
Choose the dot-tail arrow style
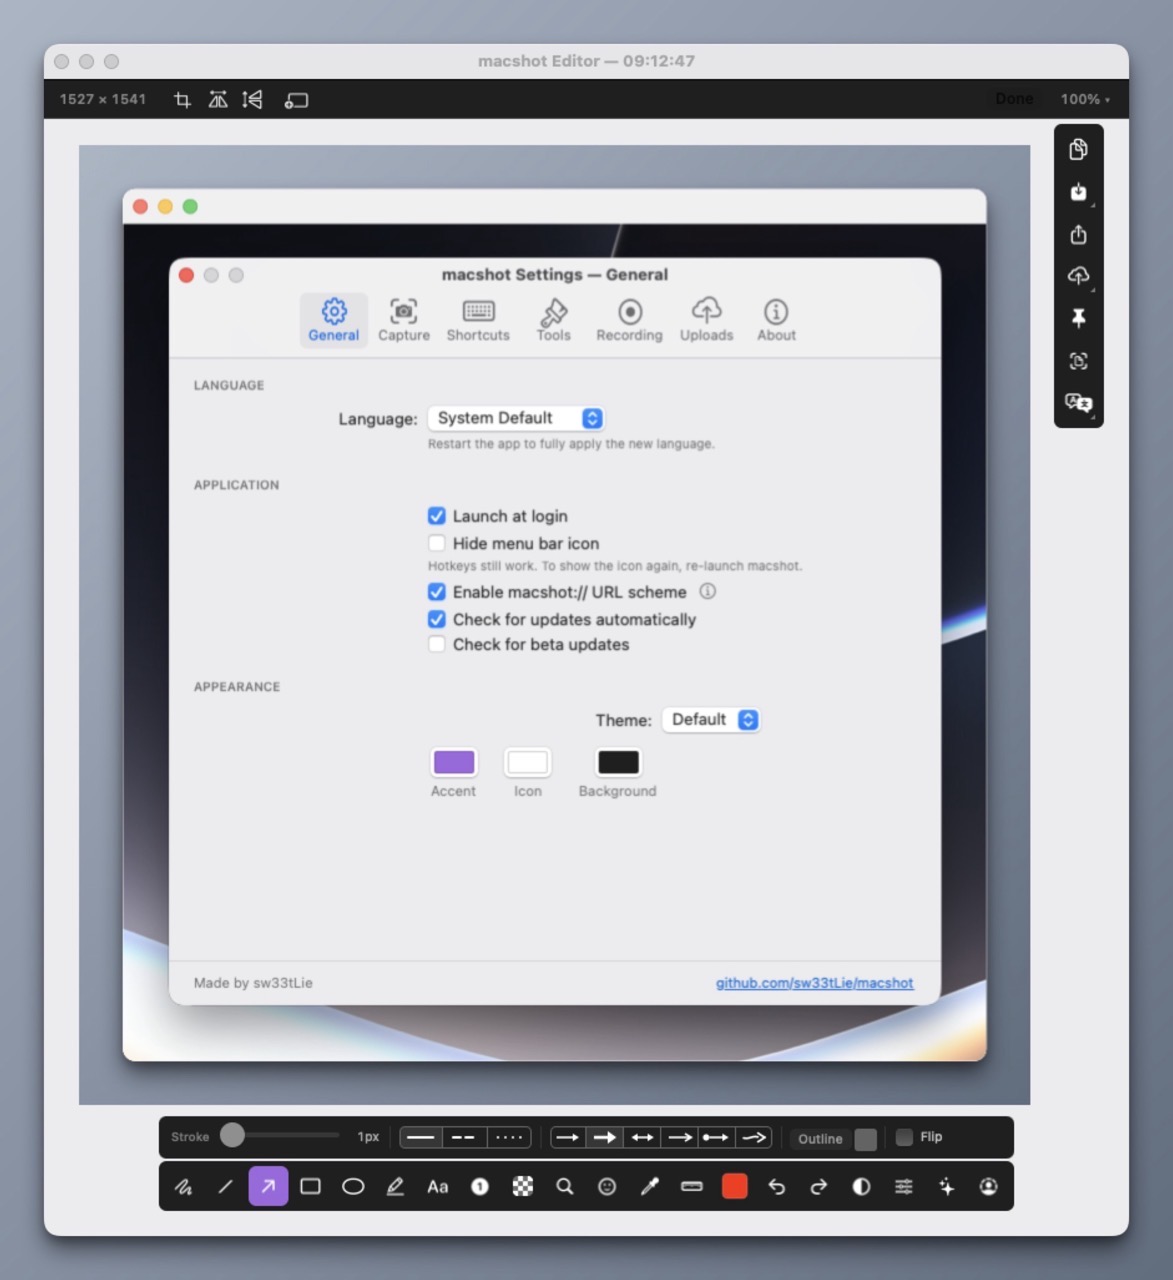716,1138
